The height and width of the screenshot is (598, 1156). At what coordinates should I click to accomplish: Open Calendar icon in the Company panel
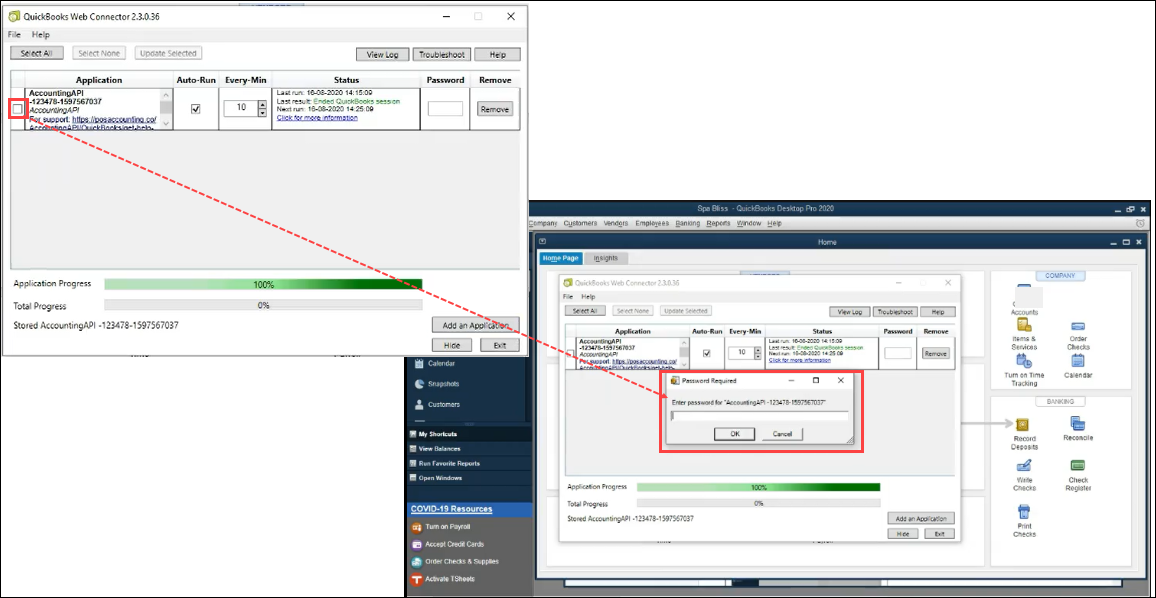(1078, 361)
